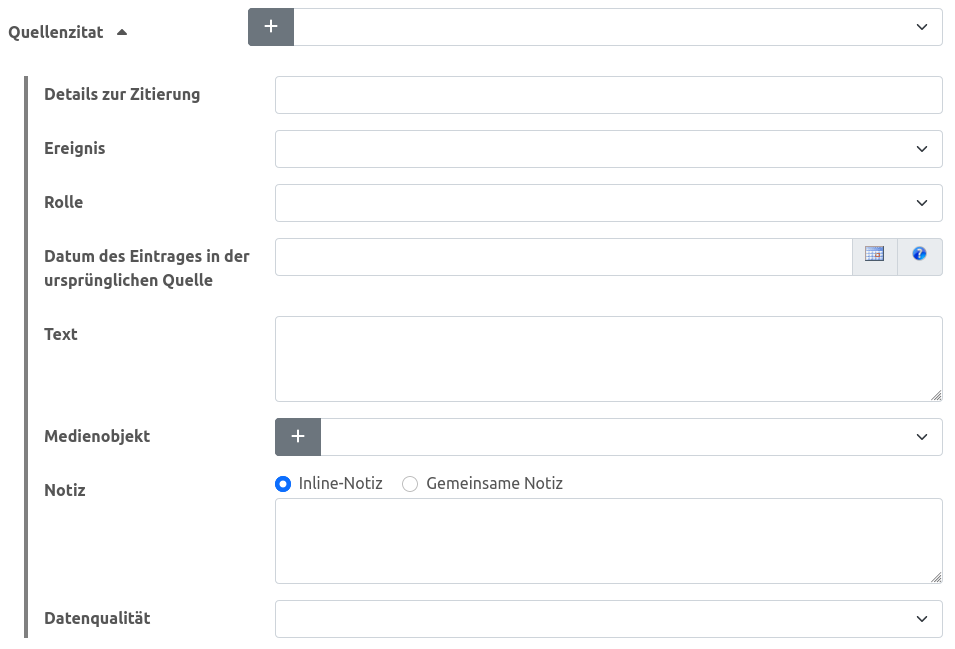Image resolution: width=955 pixels, height=649 pixels.
Task: Click the Notiz area resize handle
Action: tap(936, 577)
